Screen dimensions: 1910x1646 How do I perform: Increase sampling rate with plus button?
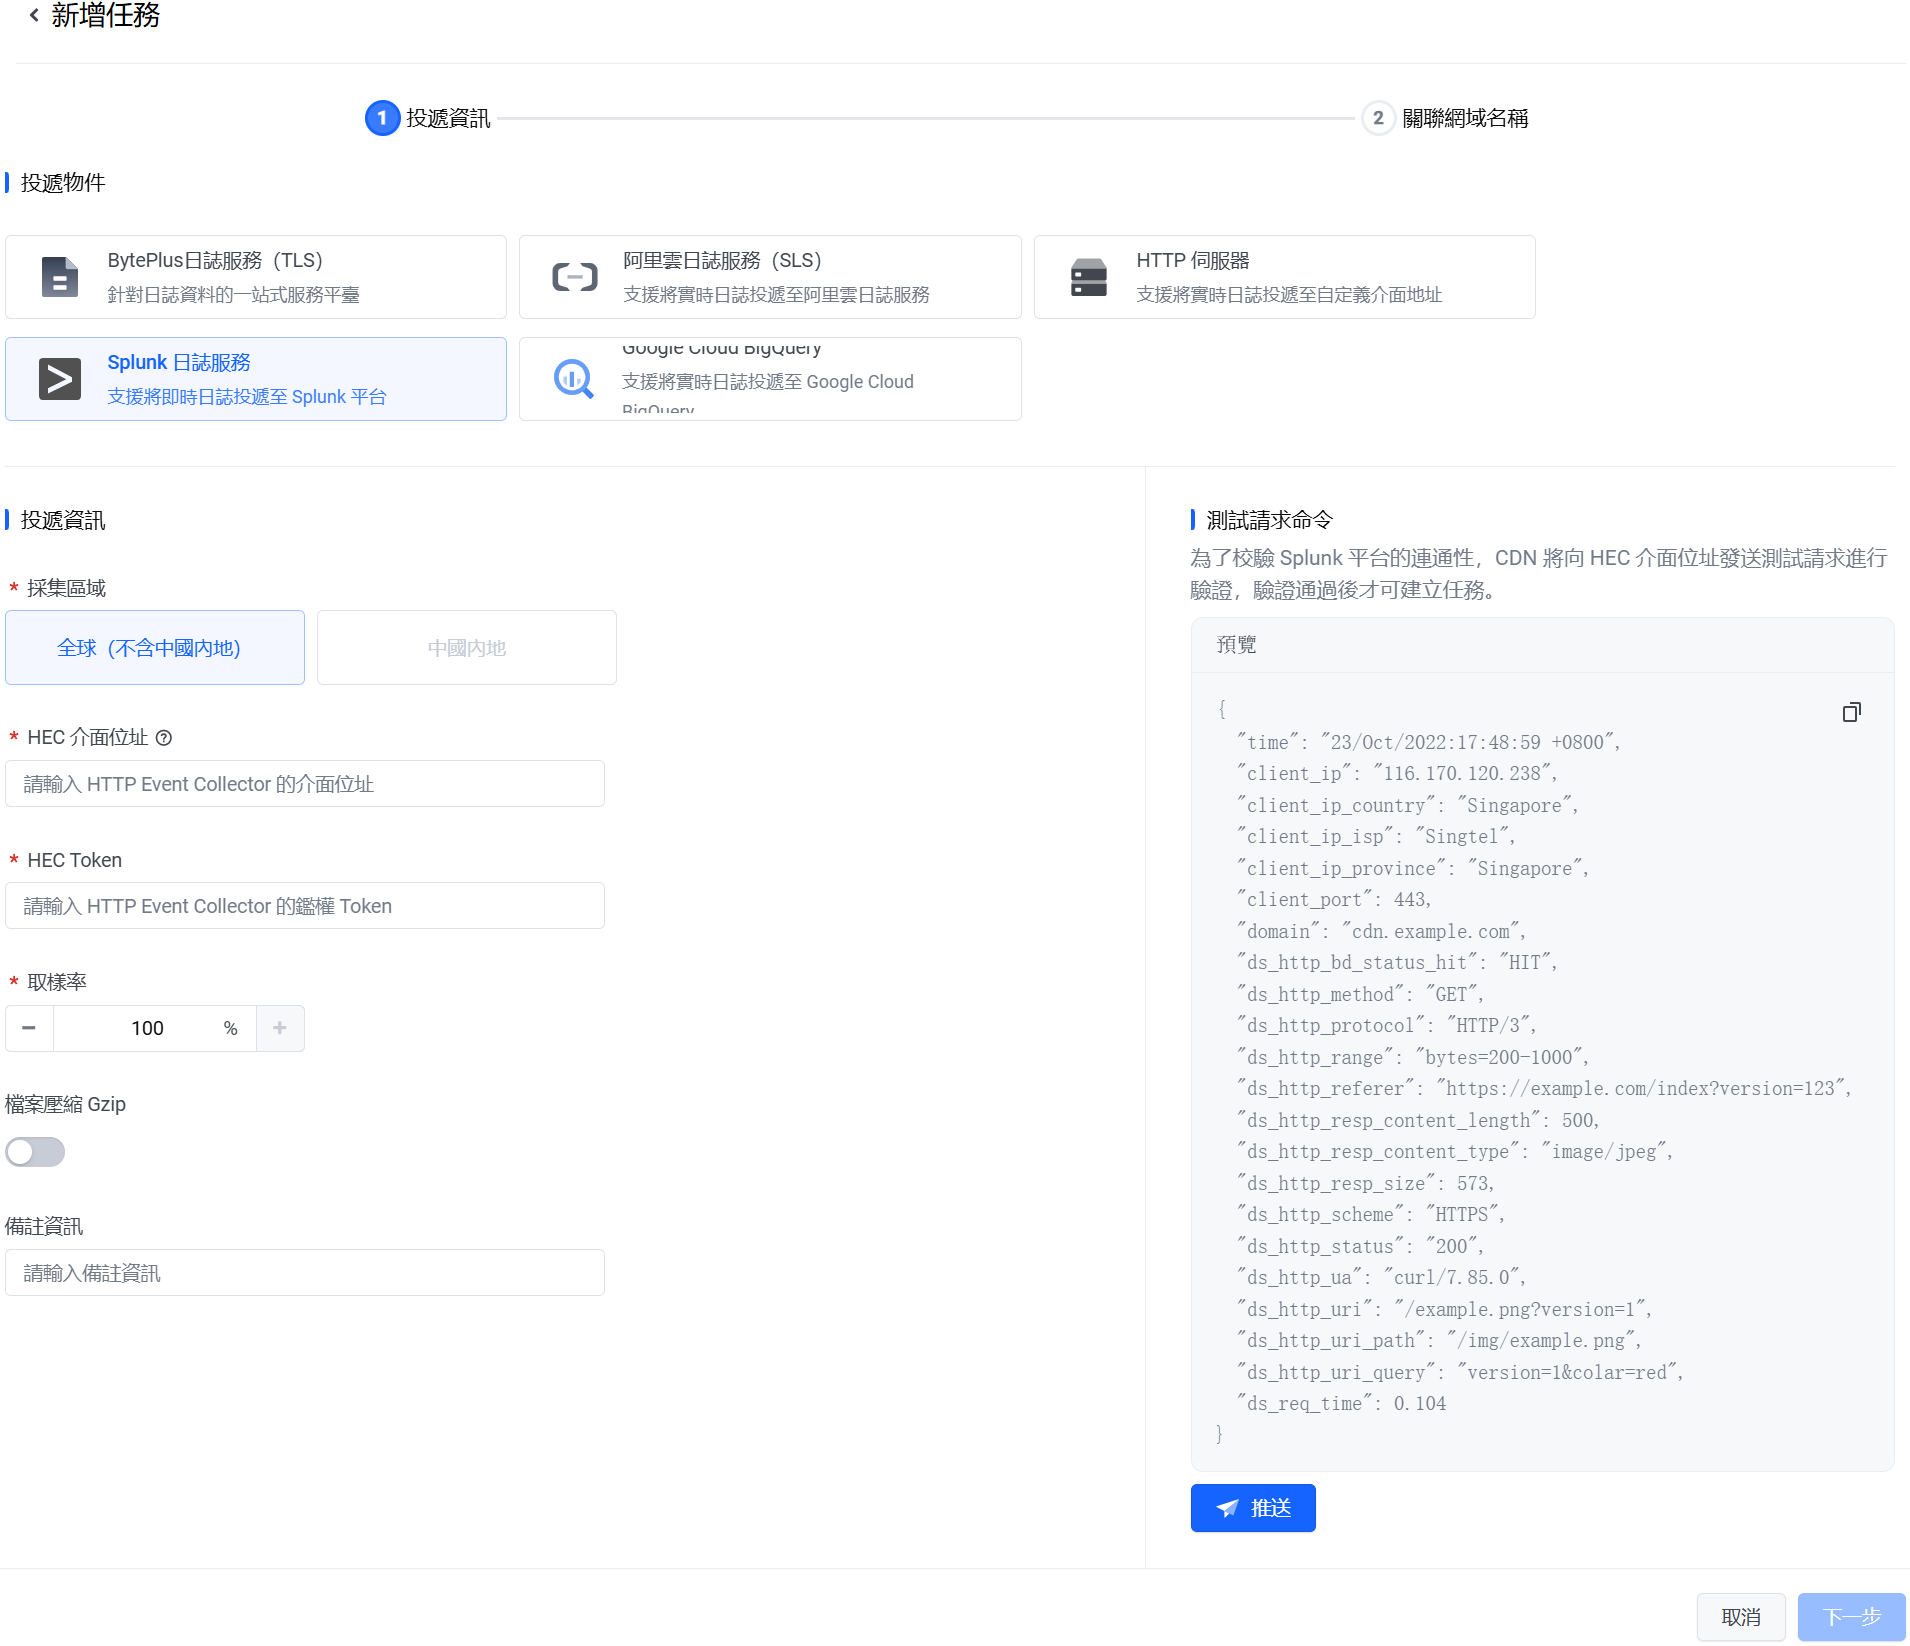coord(280,1028)
